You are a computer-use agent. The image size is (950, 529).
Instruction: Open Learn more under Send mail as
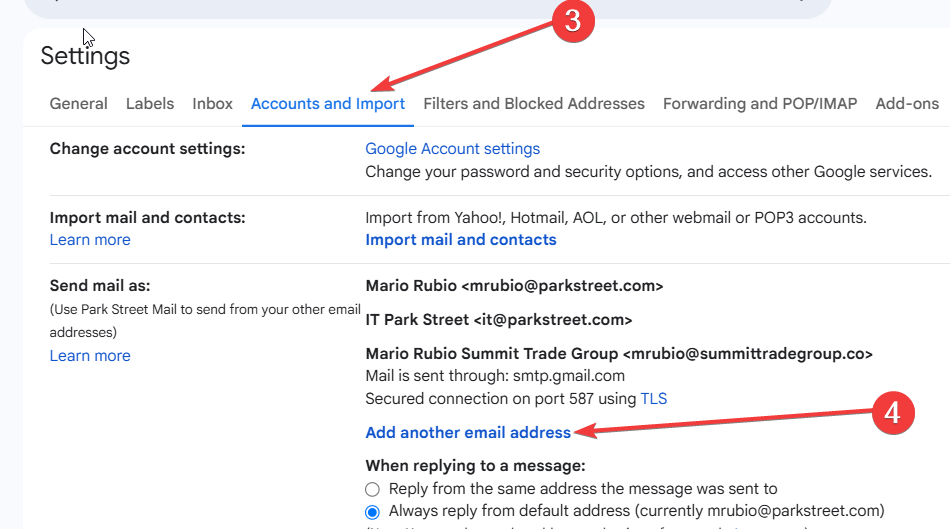(90, 356)
